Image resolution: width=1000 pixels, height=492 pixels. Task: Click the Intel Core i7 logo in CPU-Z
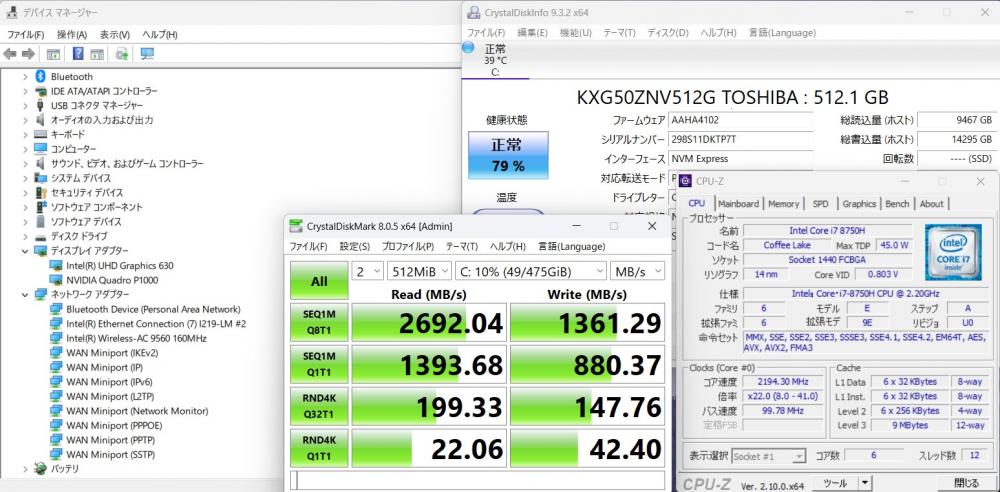click(953, 253)
